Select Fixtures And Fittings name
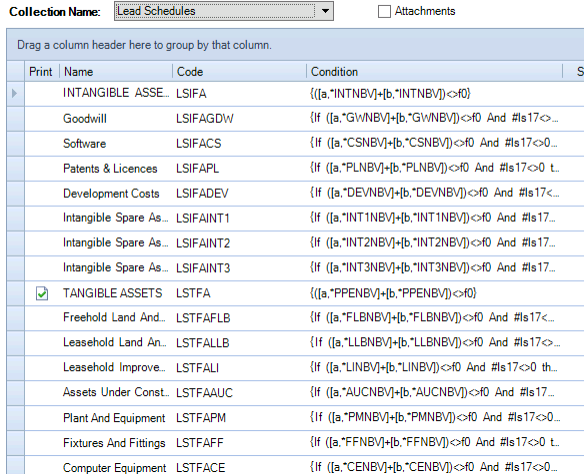The image size is (584, 474). click(114, 443)
